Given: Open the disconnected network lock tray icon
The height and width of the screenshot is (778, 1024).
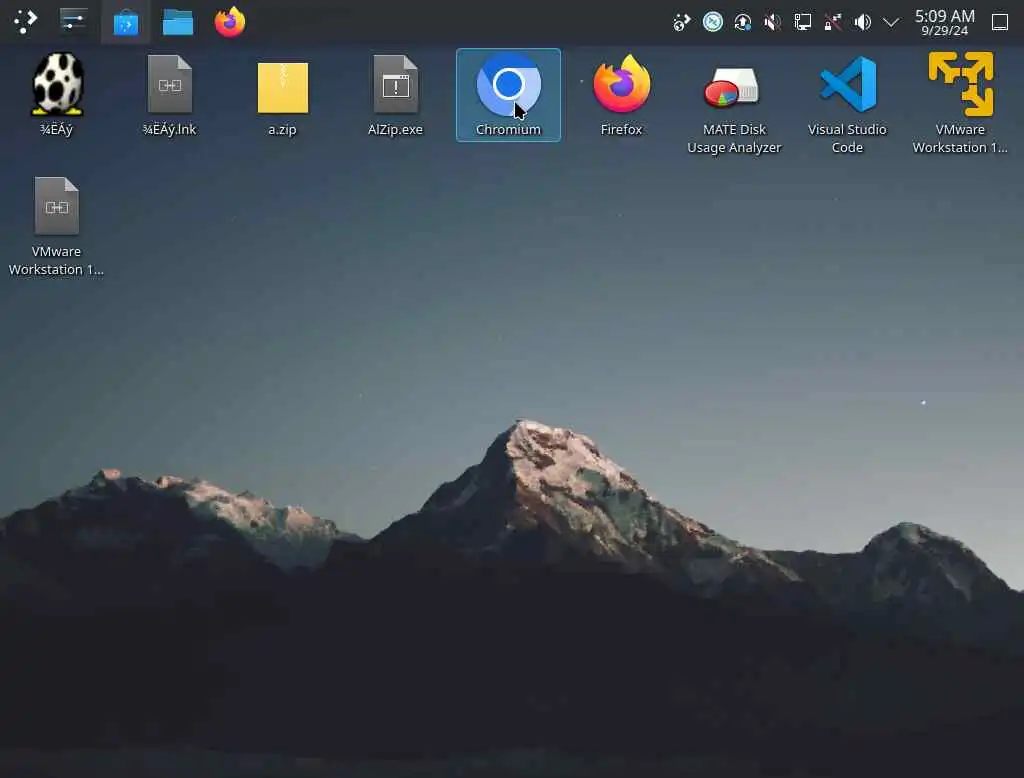Looking at the screenshot, I should point(833,23).
